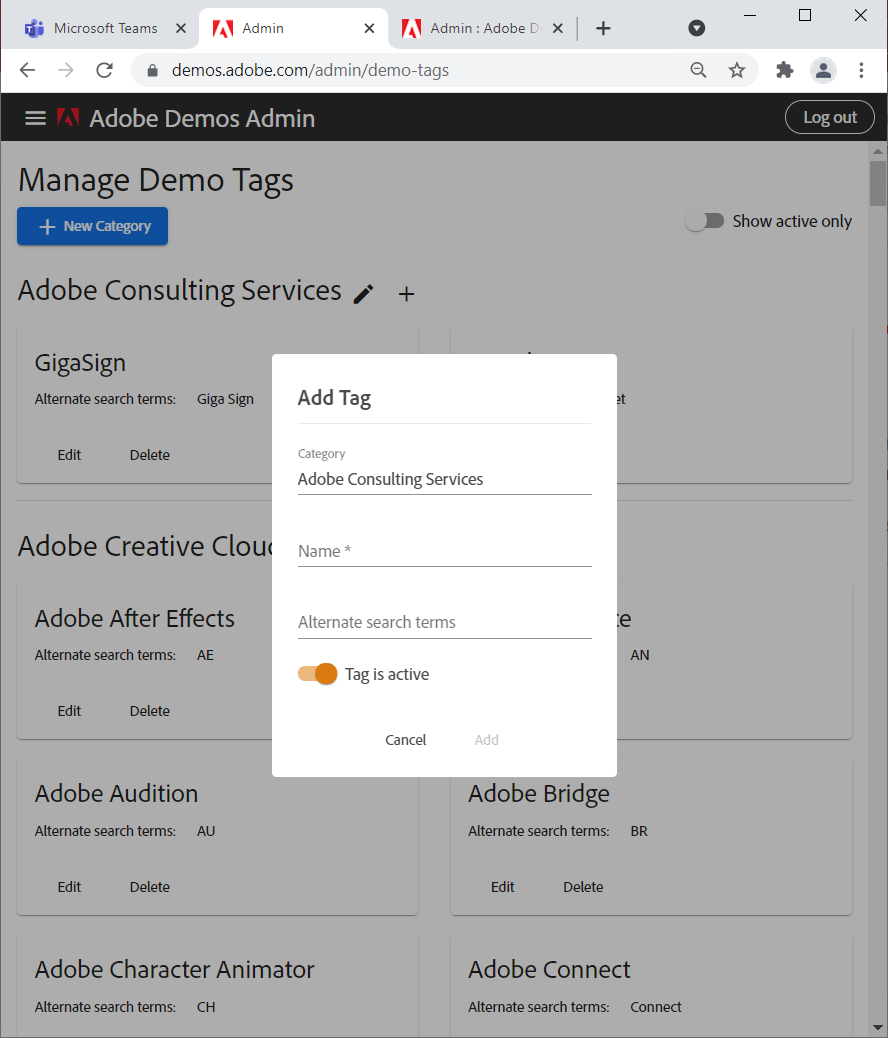Click the Adobe Character Animator tag title
Viewport: 888px width, 1038px height.
174,970
